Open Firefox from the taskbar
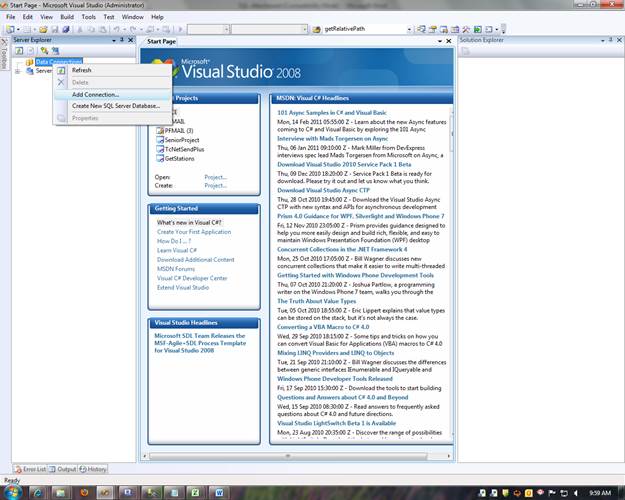Image resolution: width=625 pixels, height=500 pixels. click(x=85, y=493)
